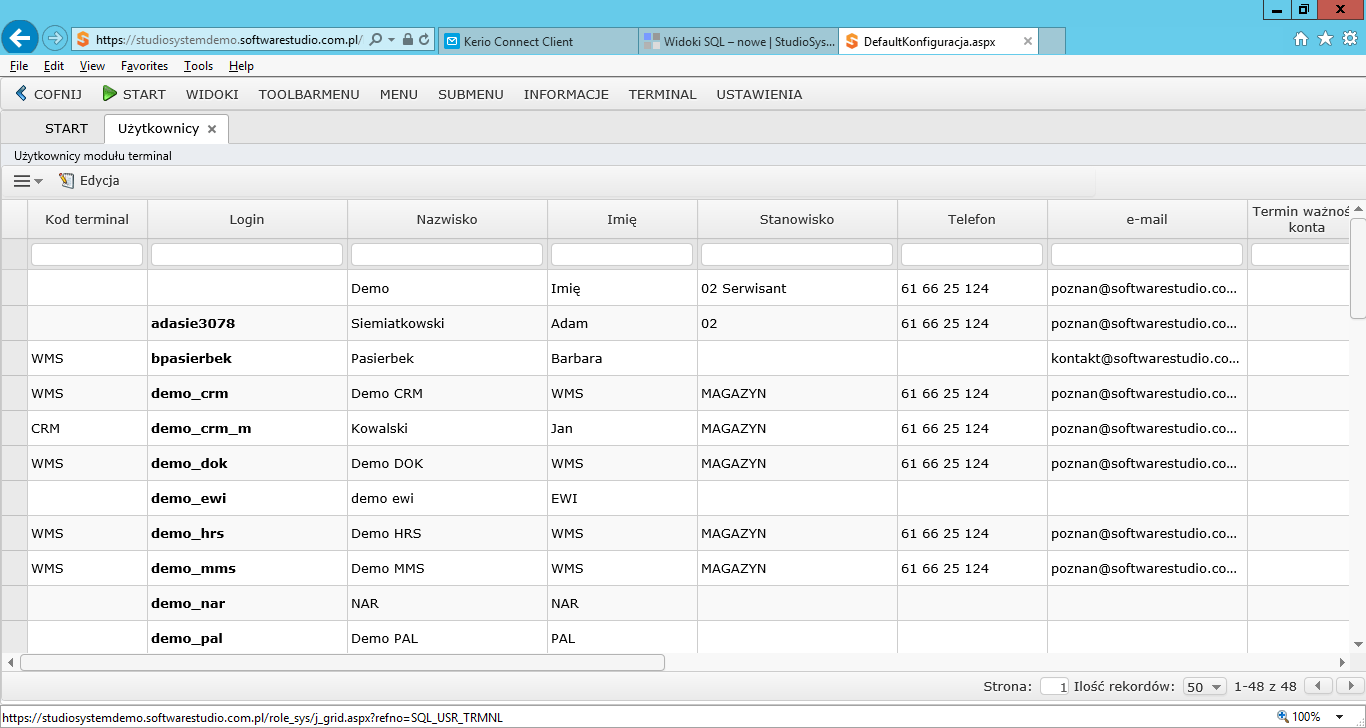Expand the zoom level dropdown at 100%
This screenshot has height=728, width=1366.
coord(1341,717)
